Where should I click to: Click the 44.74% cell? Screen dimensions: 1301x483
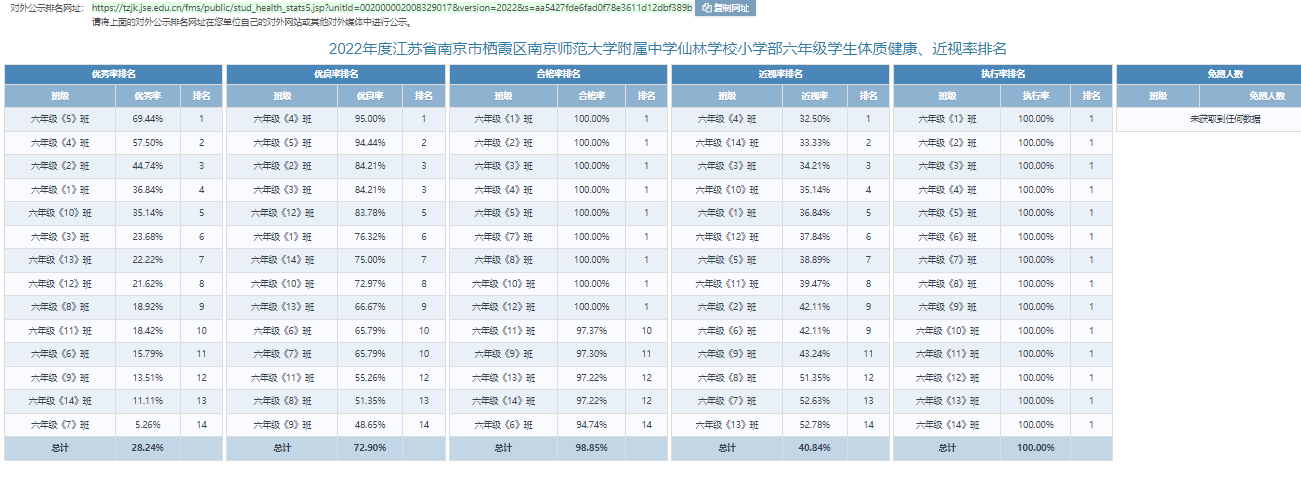147,166
